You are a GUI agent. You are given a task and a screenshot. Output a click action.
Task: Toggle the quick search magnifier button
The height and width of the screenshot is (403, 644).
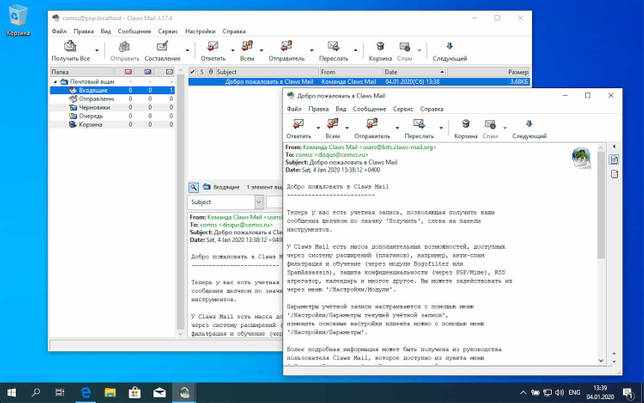(x=193, y=187)
